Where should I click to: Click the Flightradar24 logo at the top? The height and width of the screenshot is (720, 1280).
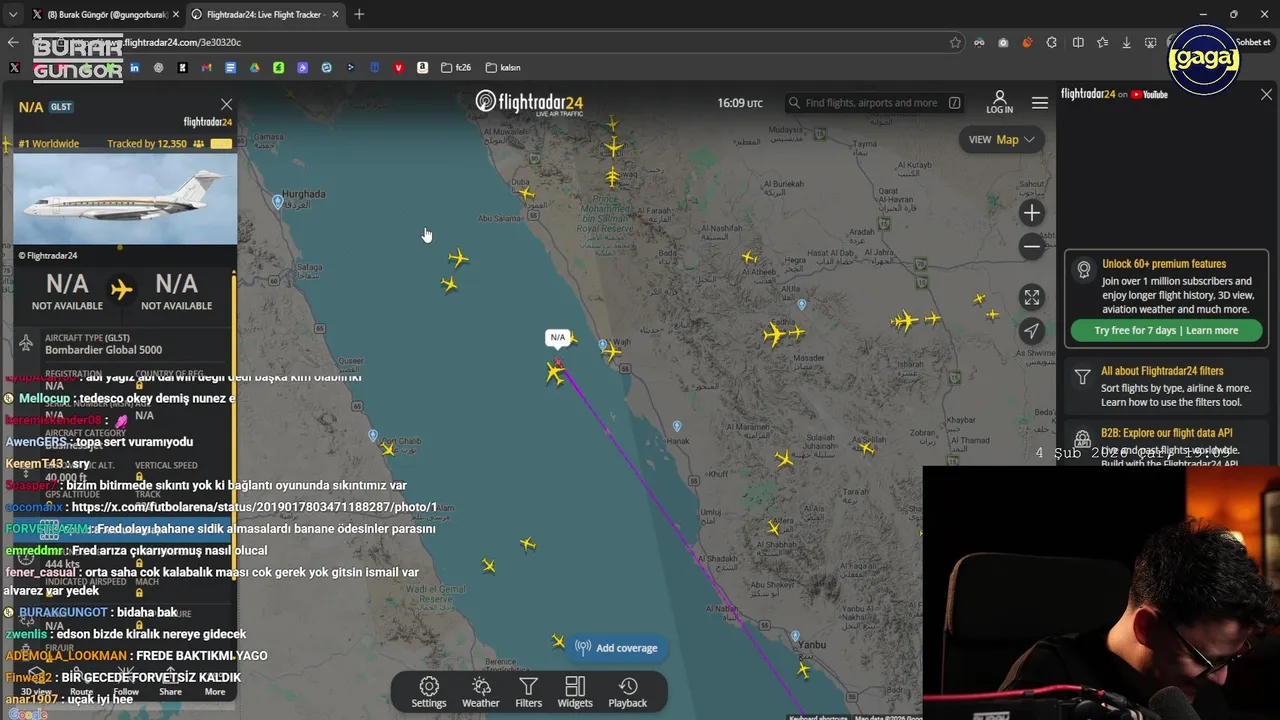529,103
